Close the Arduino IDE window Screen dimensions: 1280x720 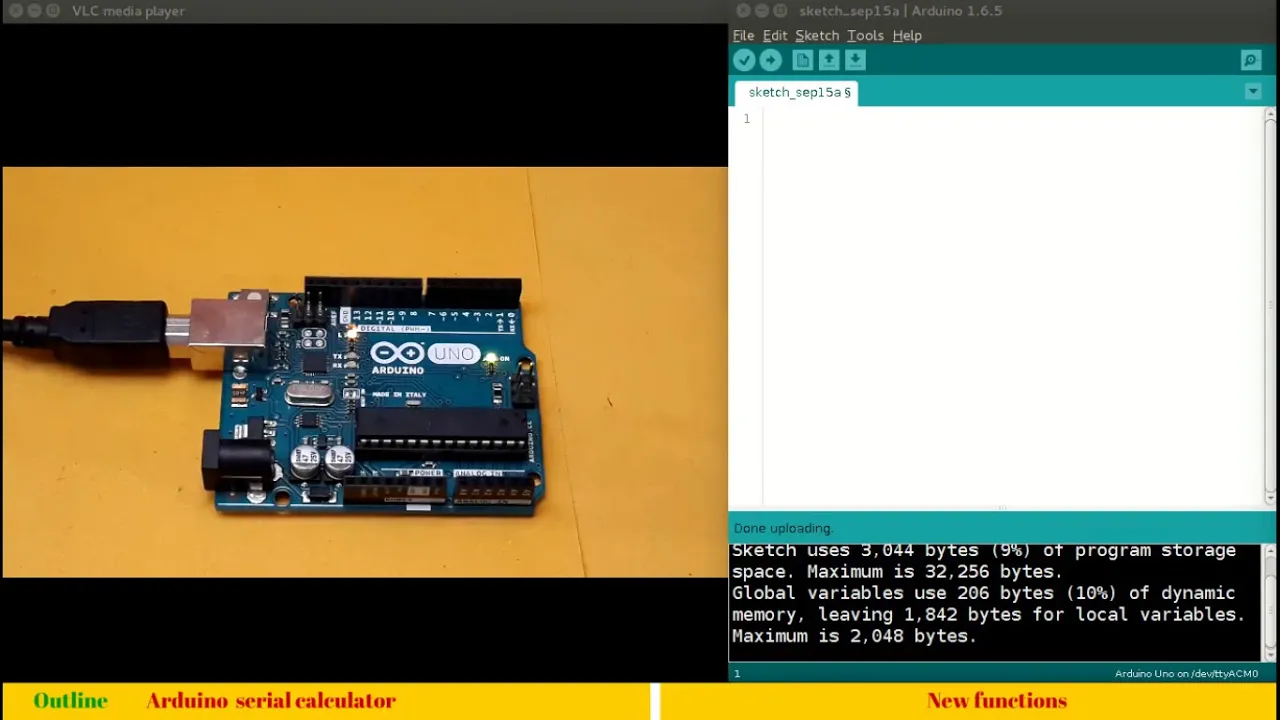pyautogui.click(x=743, y=11)
